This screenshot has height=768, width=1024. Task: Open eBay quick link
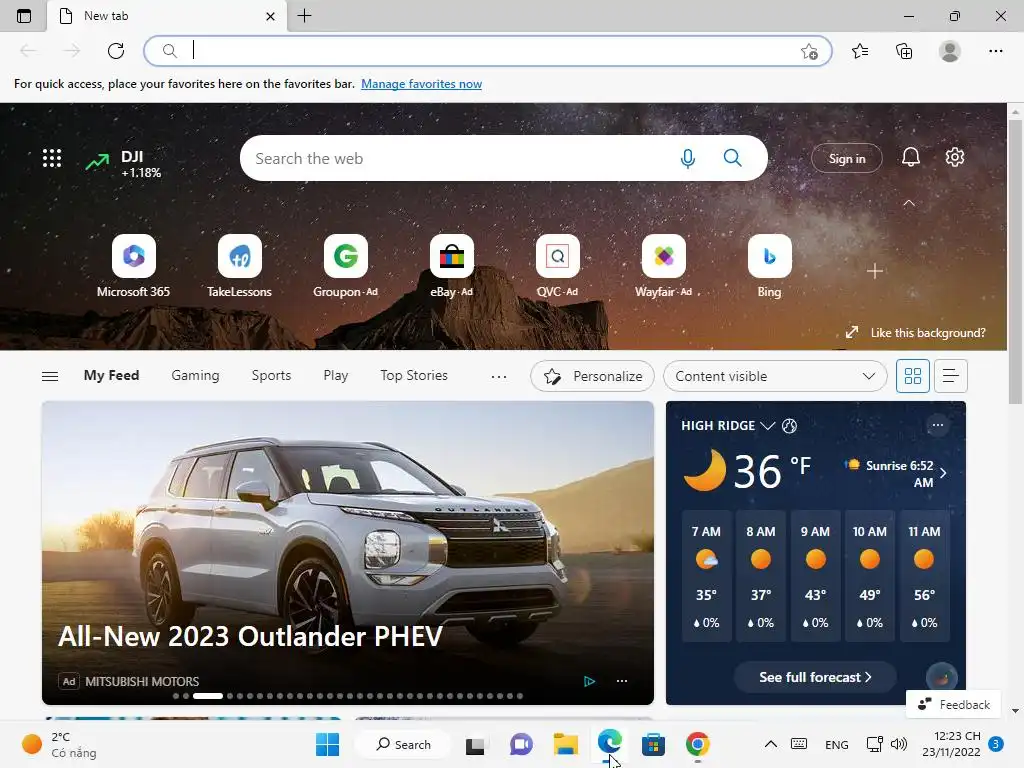pos(451,266)
